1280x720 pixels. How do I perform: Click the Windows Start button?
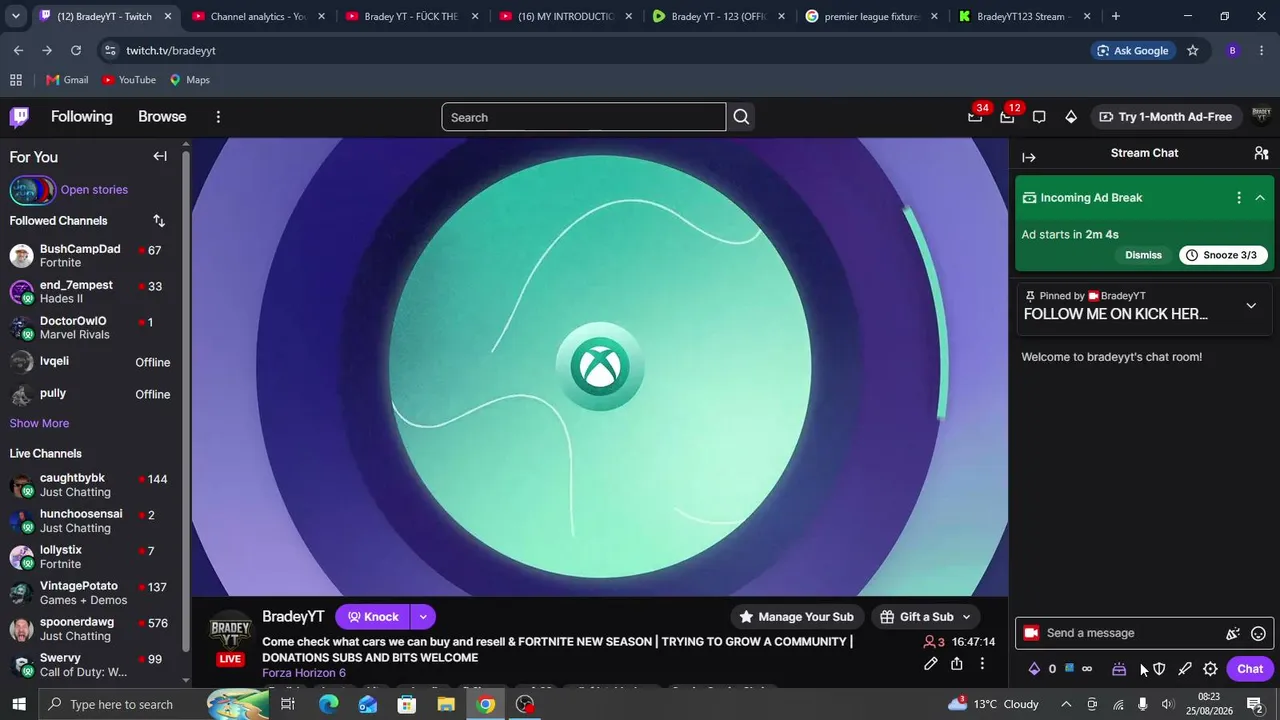click(x=19, y=704)
